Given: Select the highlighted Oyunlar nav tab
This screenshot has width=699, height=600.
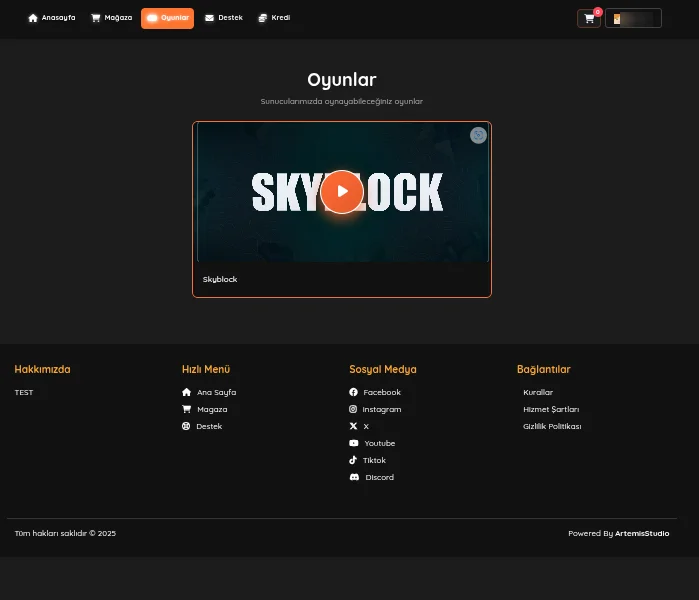Looking at the screenshot, I should pos(168,18).
